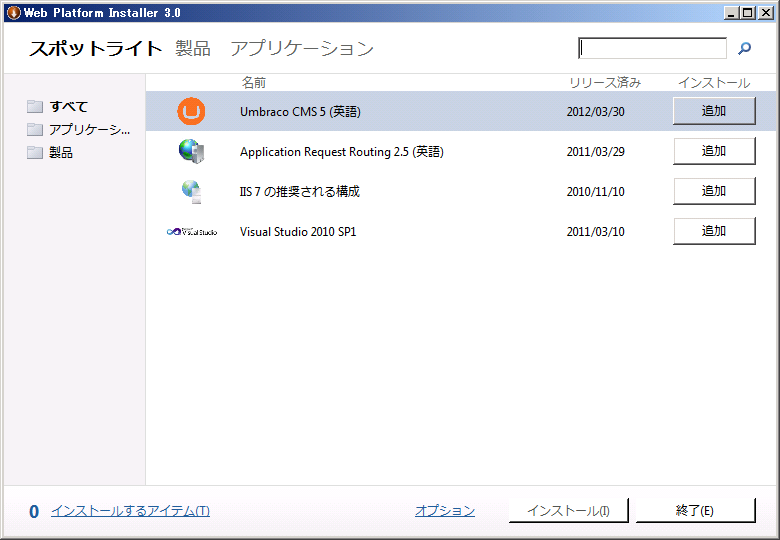
Task: Add Application Request Routing 2.5
Action: click(x=714, y=151)
